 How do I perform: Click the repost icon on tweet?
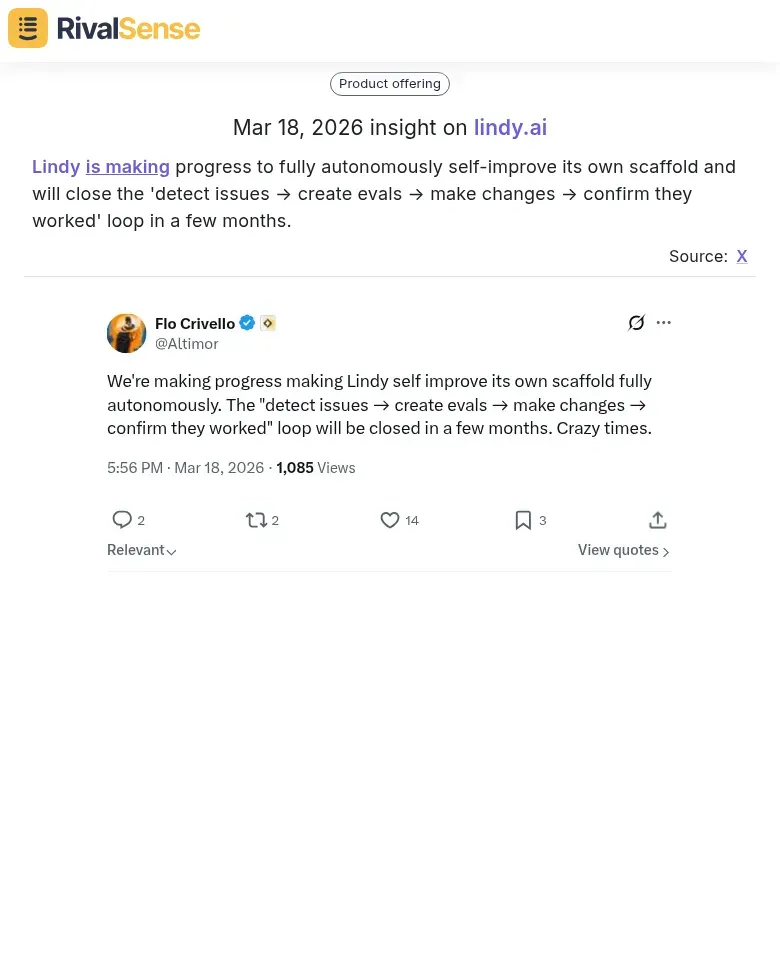[256, 520]
